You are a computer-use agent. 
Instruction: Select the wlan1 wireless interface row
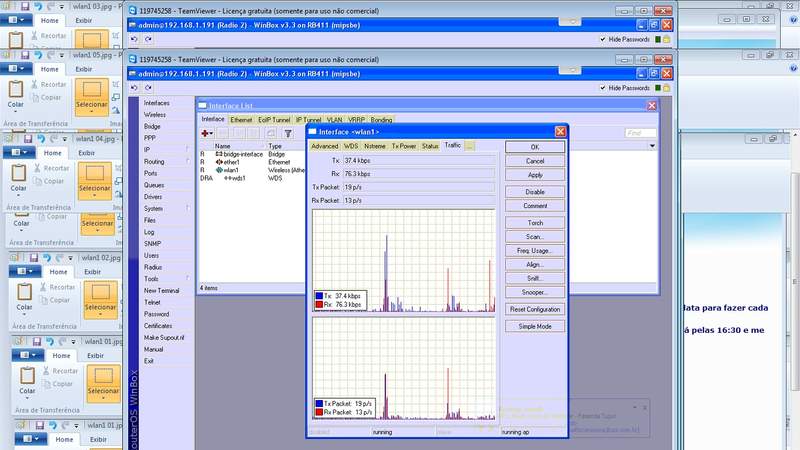(231, 170)
